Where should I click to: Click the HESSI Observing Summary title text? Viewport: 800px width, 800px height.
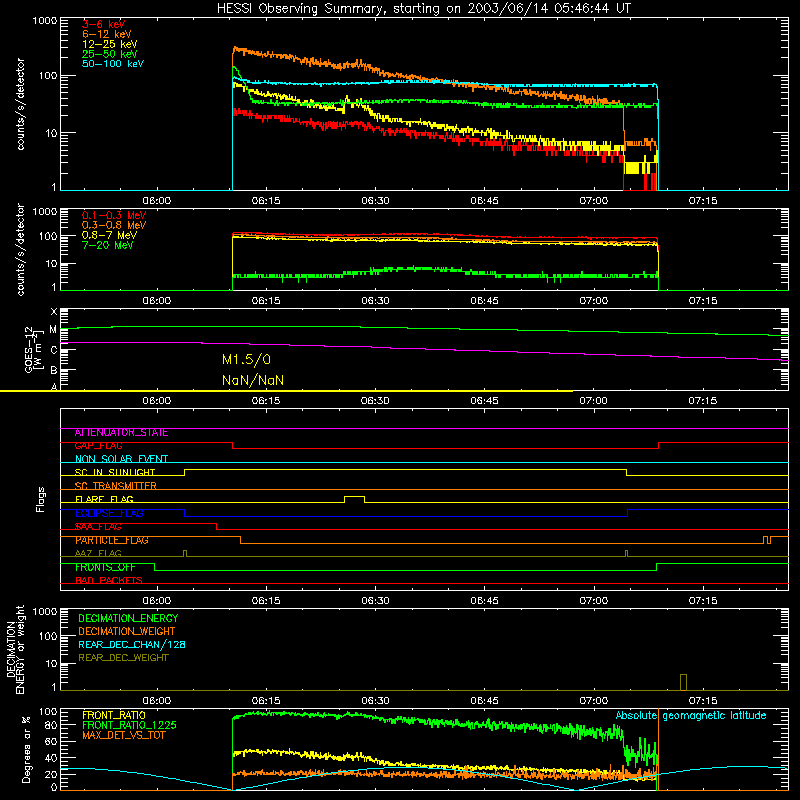click(423, 8)
